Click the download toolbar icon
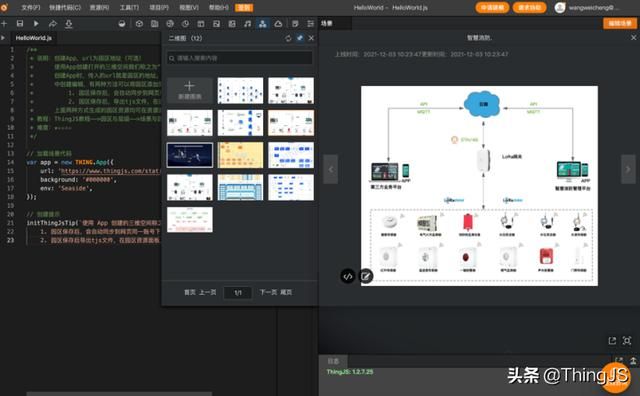The height and width of the screenshot is (396, 640). [69, 24]
